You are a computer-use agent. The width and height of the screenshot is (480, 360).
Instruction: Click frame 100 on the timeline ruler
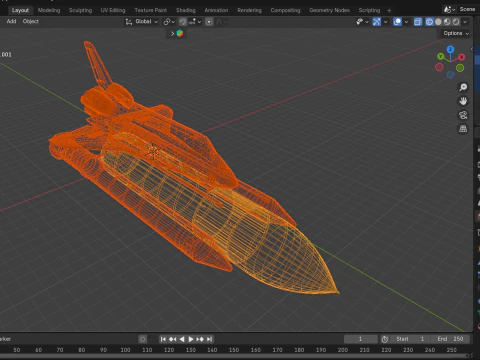click(x=125, y=350)
